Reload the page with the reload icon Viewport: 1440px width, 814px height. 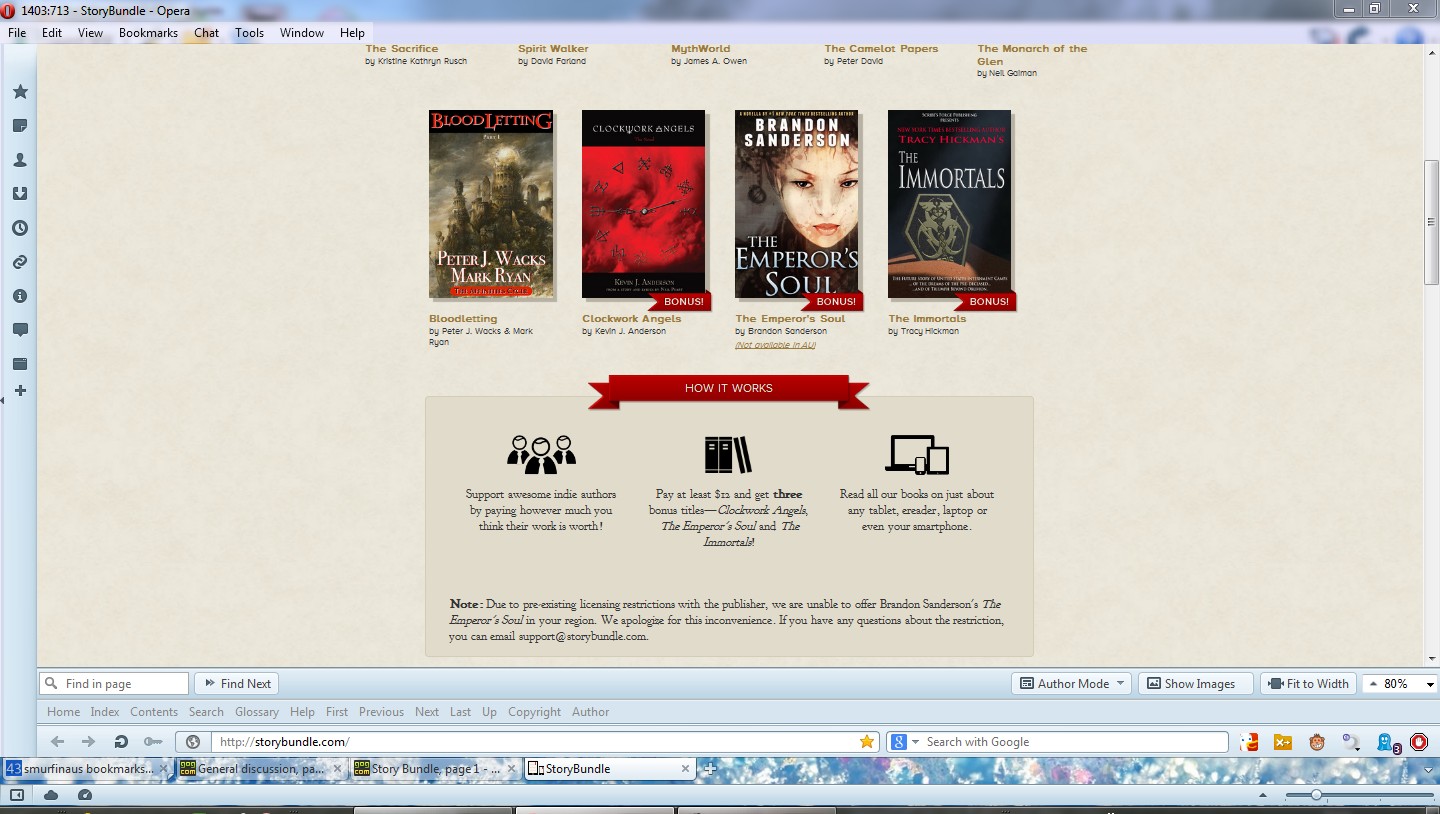click(120, 742)
